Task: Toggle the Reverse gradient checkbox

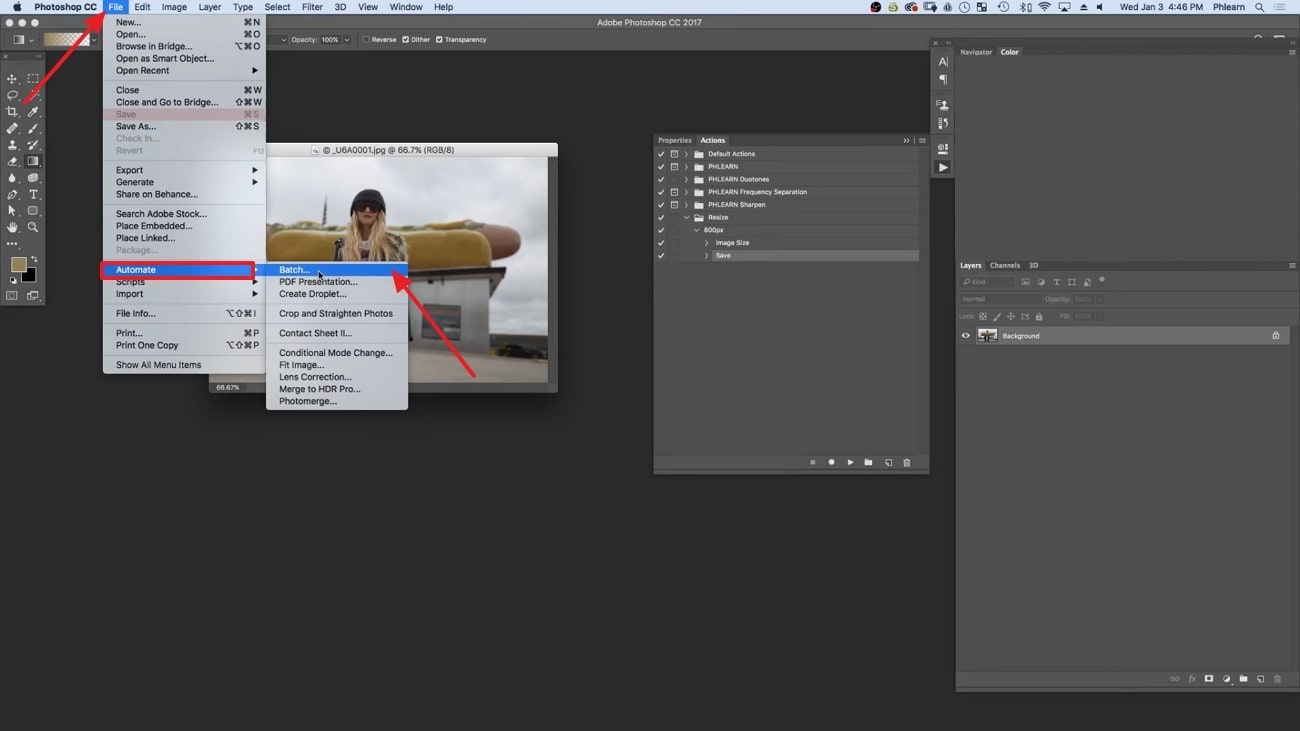Action: [x=366, y=40]
